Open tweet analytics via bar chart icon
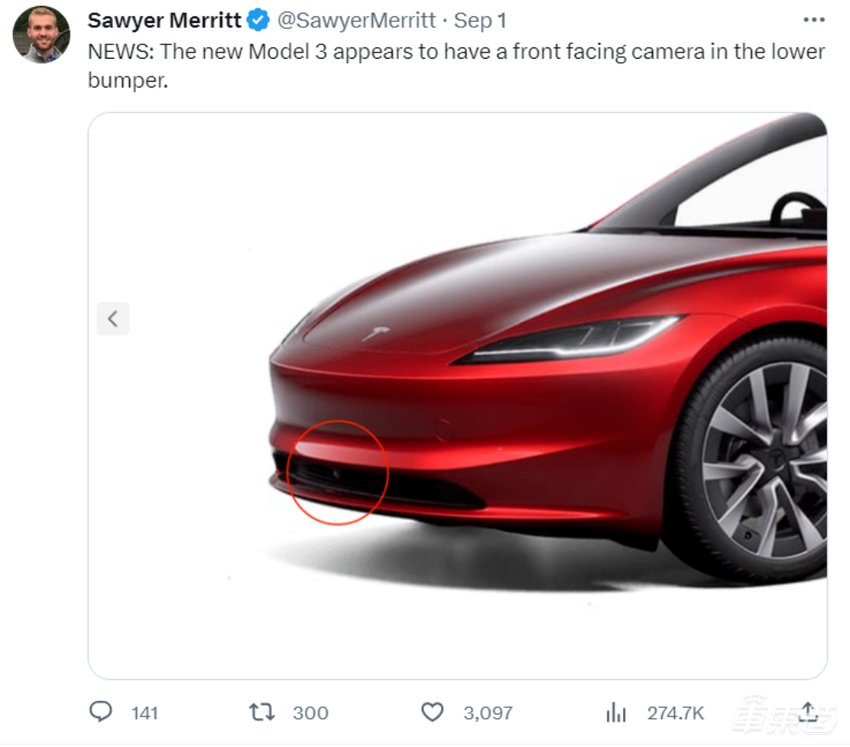This screenshot has height=747, width=850. coord(614,712)
